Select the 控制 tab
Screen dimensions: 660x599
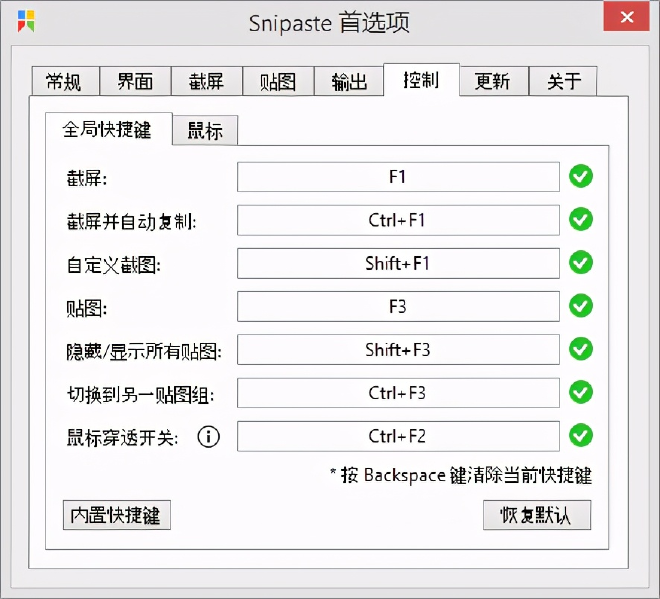pyautogui.click(x=421, y=80)
